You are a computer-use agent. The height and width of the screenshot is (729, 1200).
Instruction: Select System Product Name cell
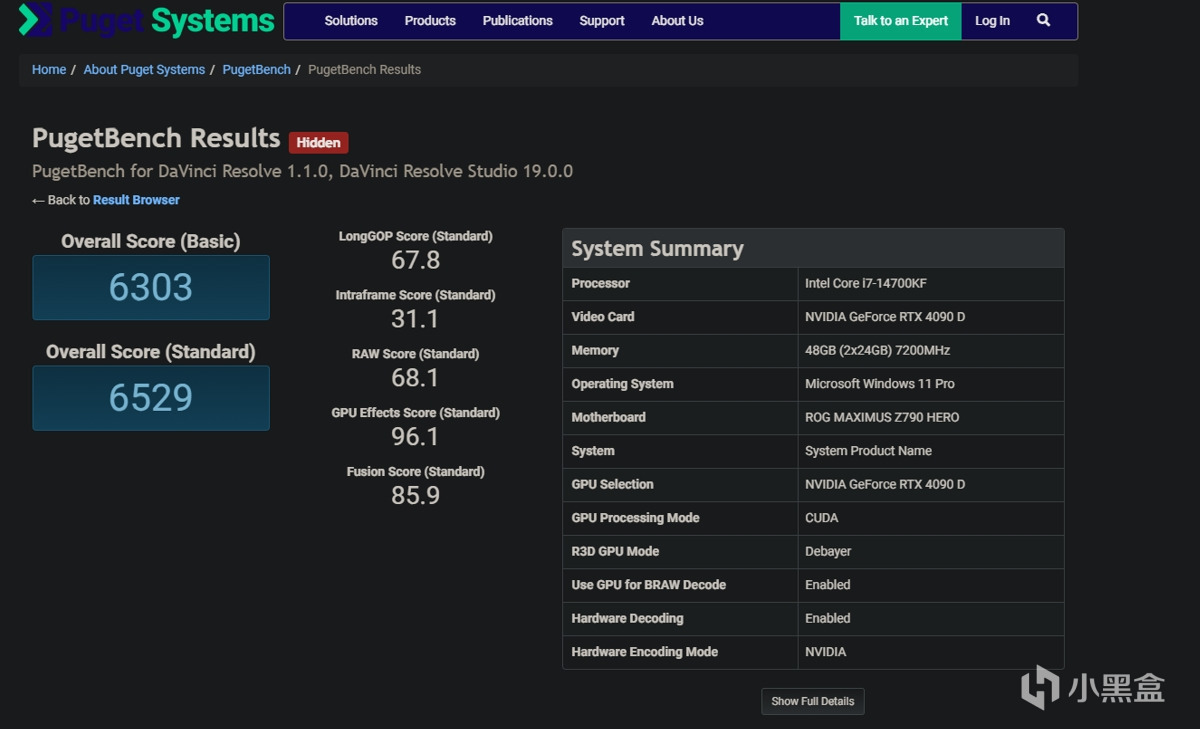click(x=931, y=451)
